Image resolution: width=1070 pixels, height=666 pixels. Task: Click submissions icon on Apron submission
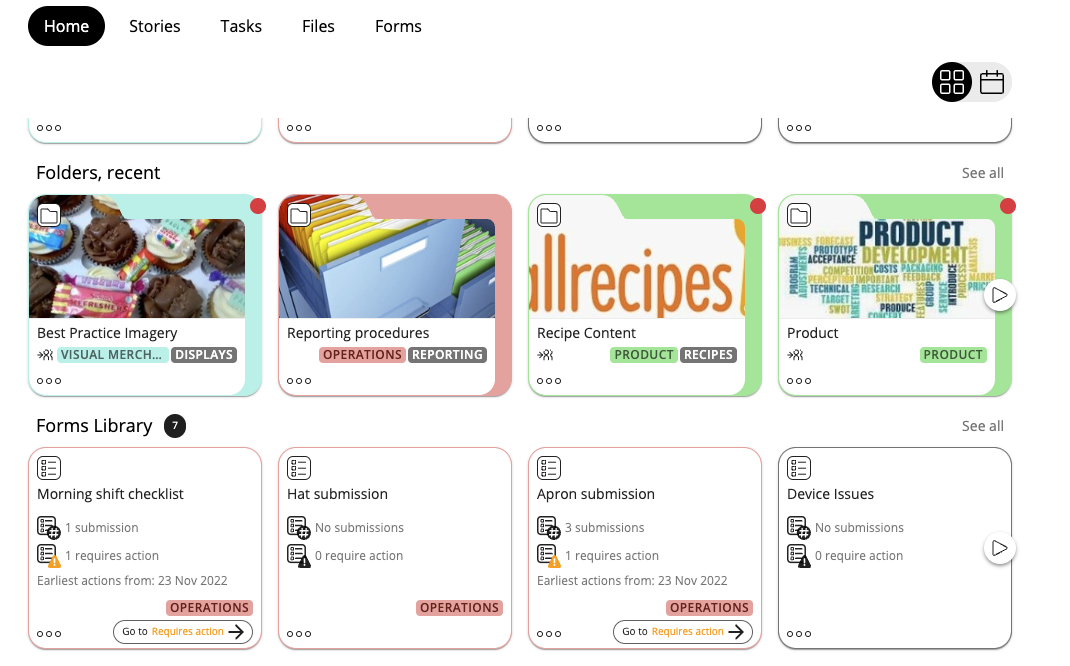pyautogui.click(x=548, y=527)
